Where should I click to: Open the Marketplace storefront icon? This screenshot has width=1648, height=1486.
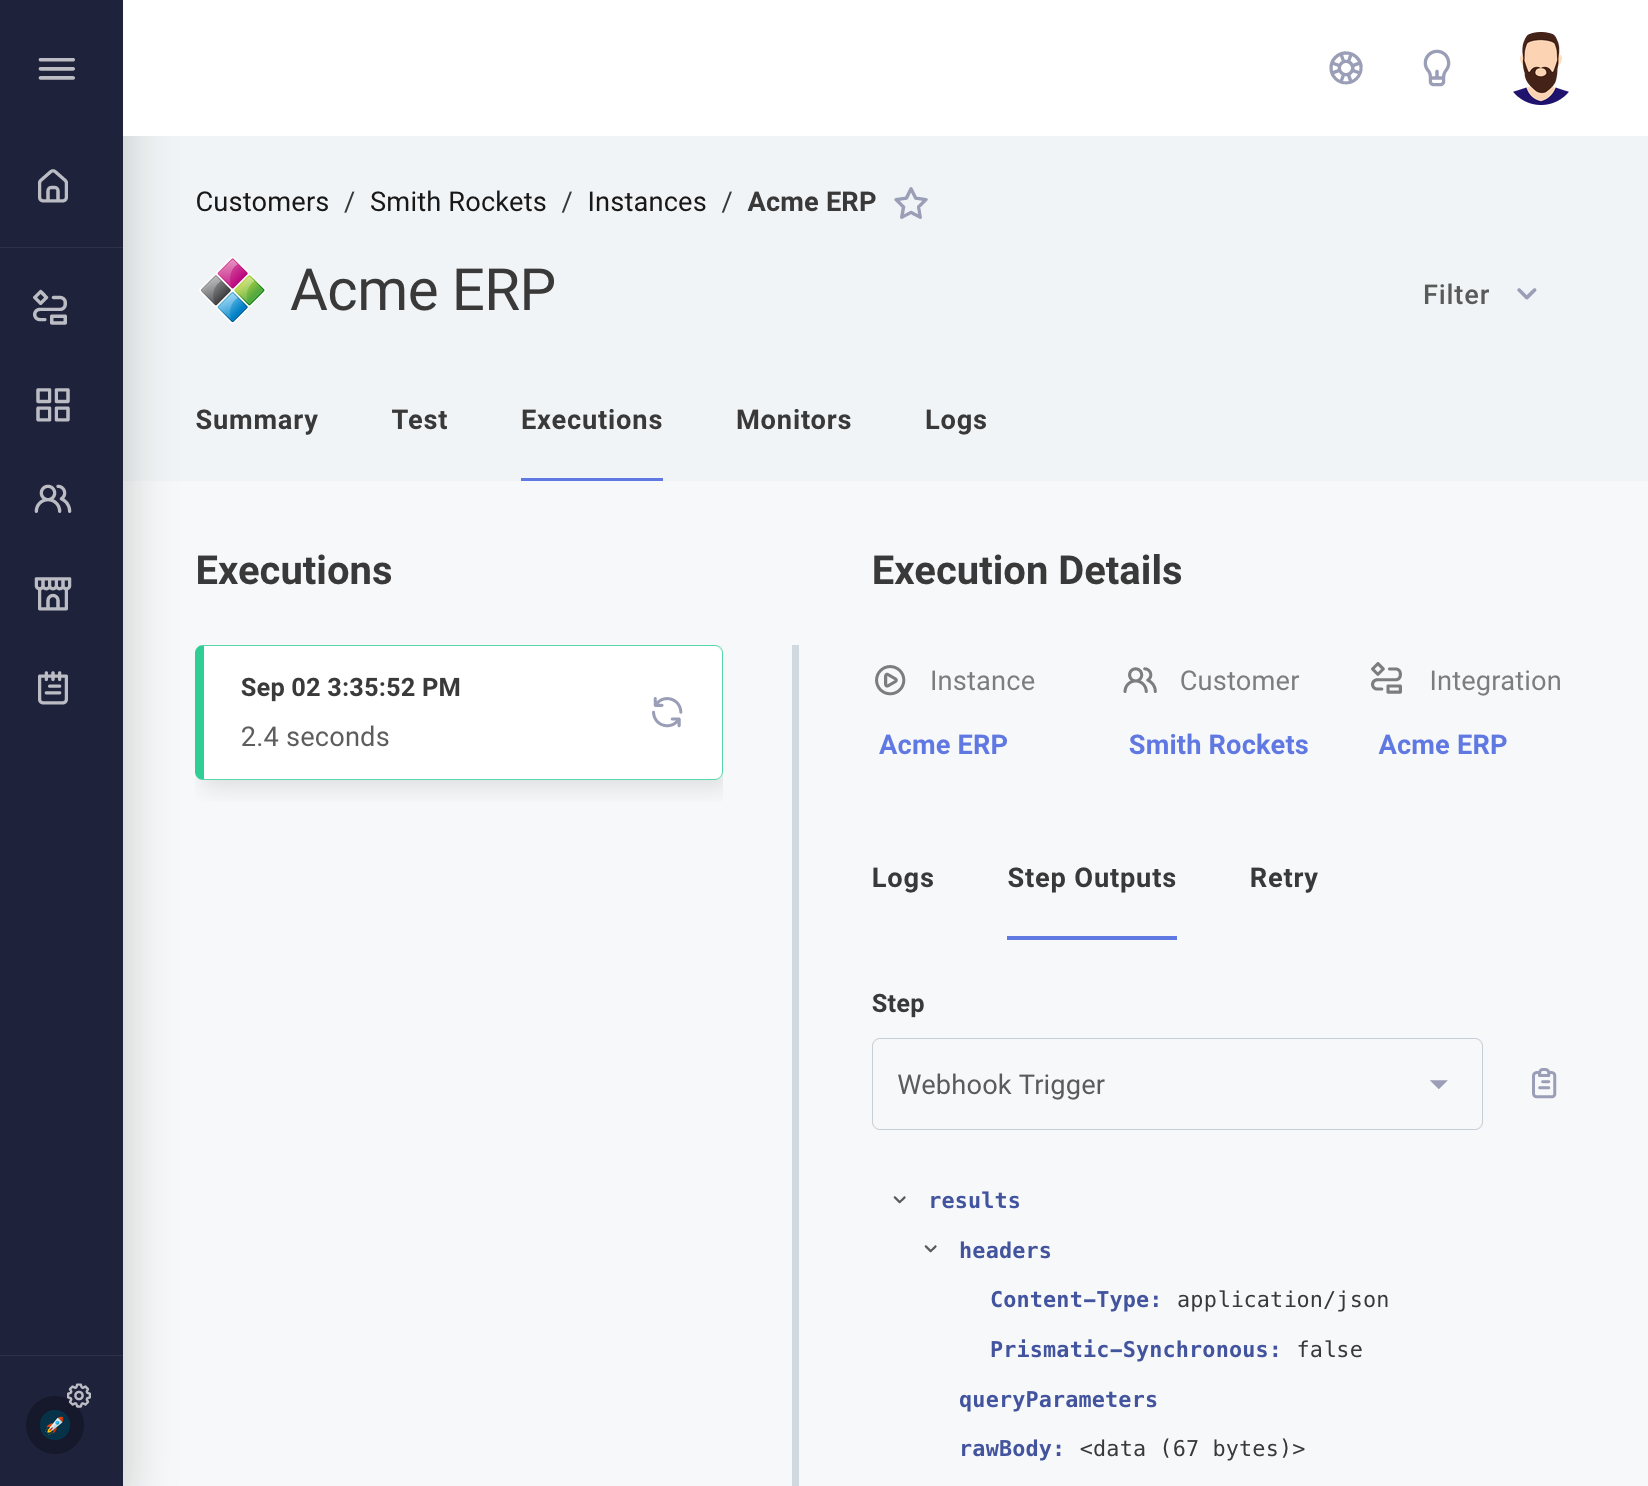pos(52,593)
